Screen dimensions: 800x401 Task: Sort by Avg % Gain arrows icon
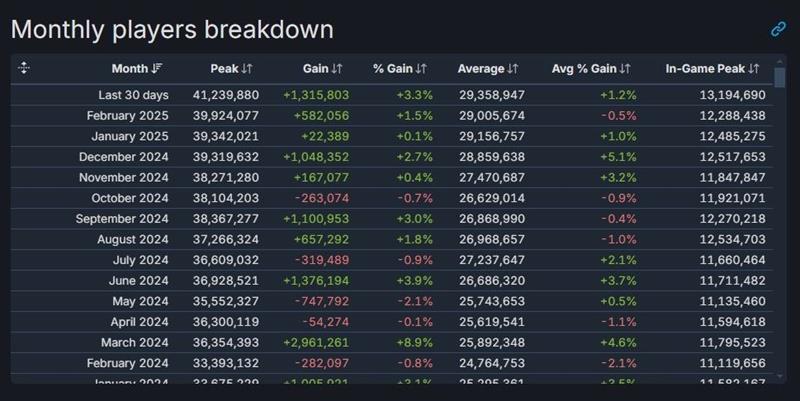(625, 69)
